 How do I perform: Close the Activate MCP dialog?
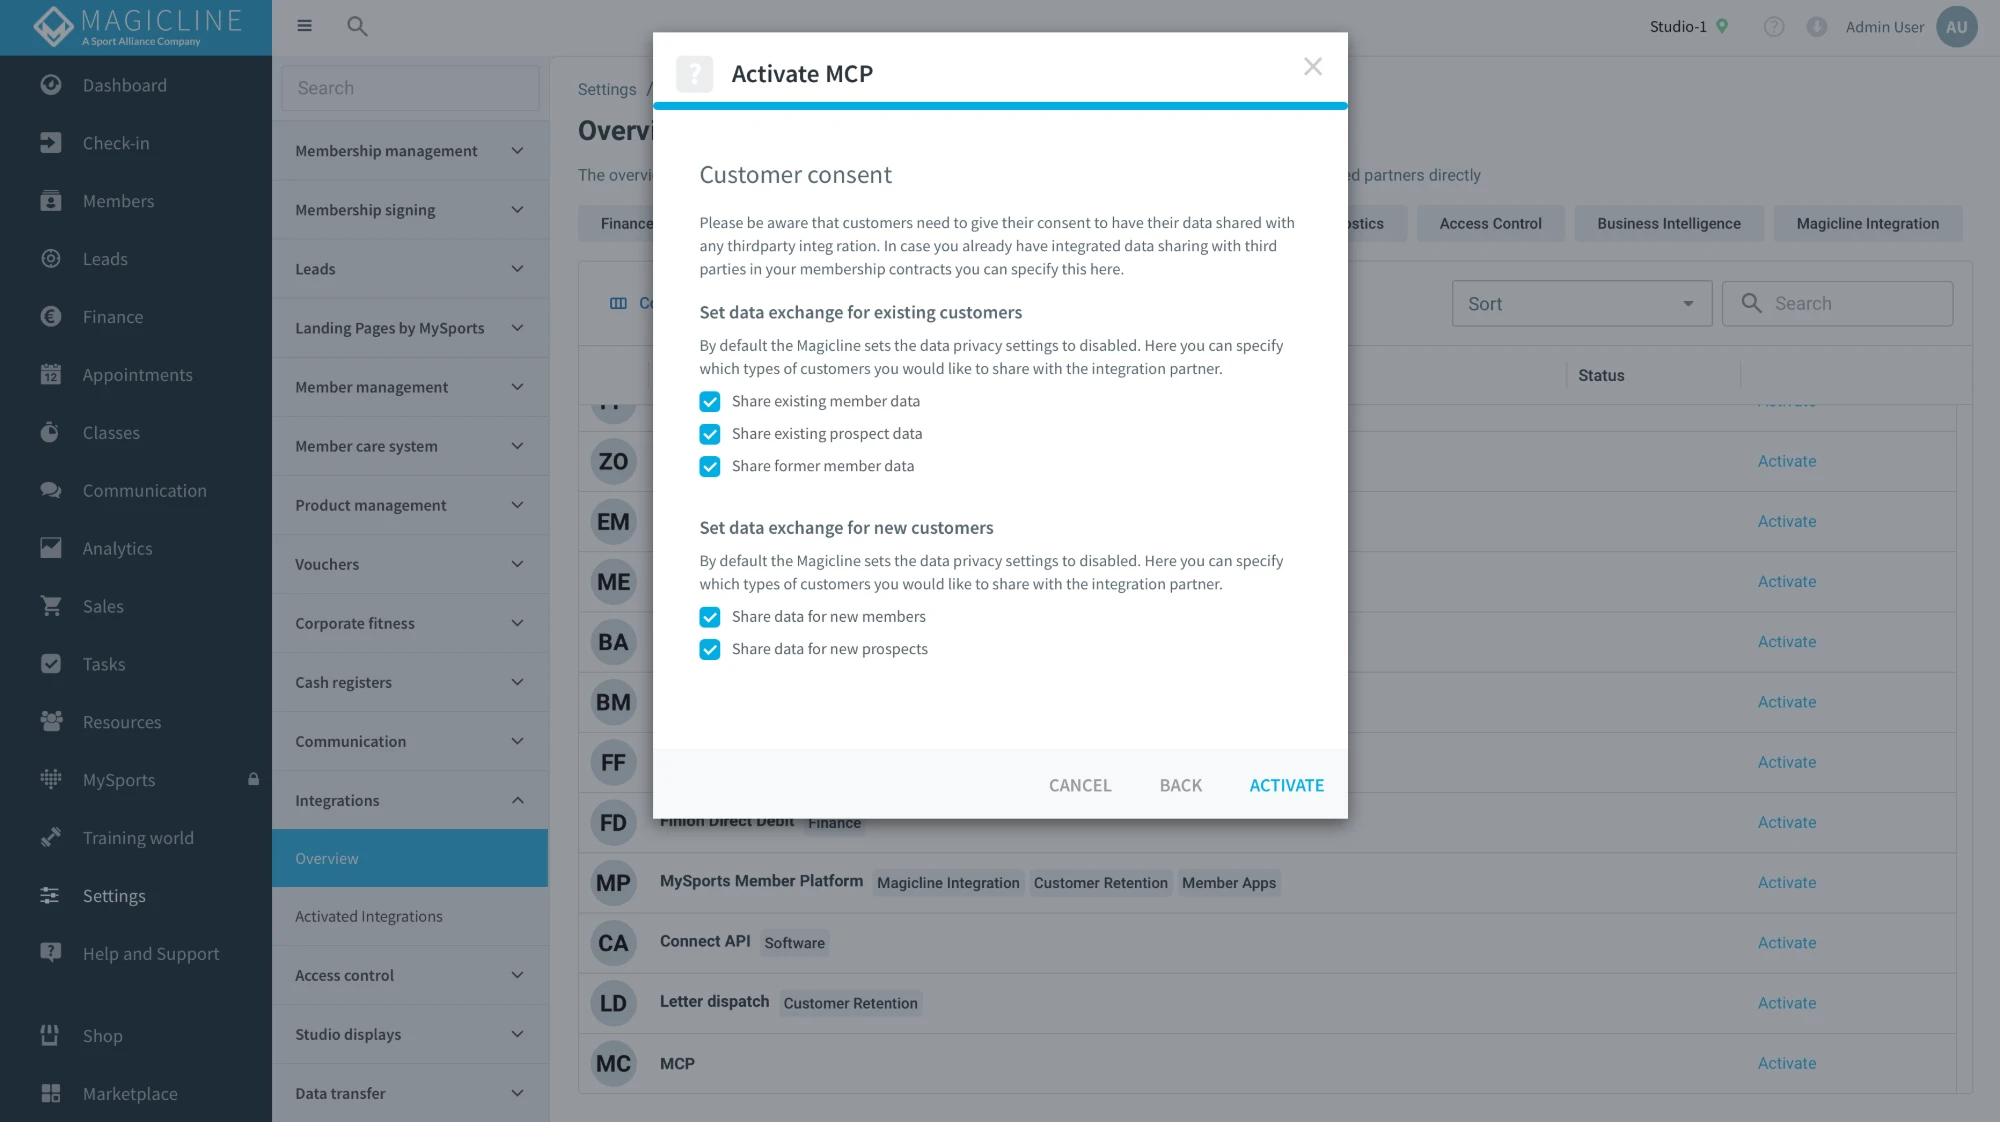(1313, 66)
